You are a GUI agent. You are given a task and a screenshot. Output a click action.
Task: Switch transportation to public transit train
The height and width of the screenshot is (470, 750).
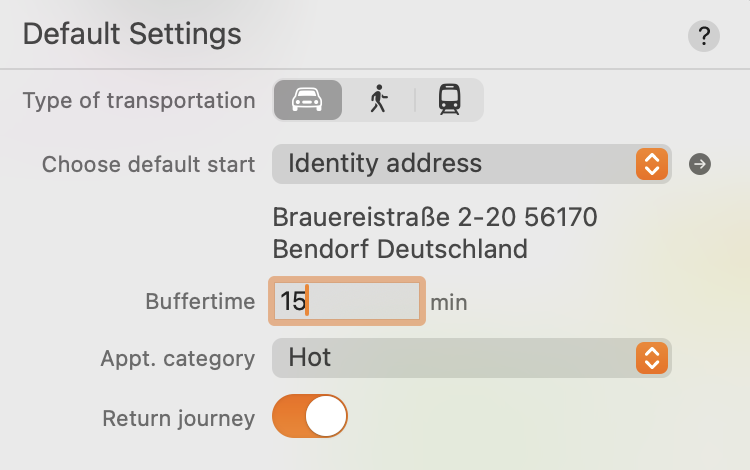449,100
